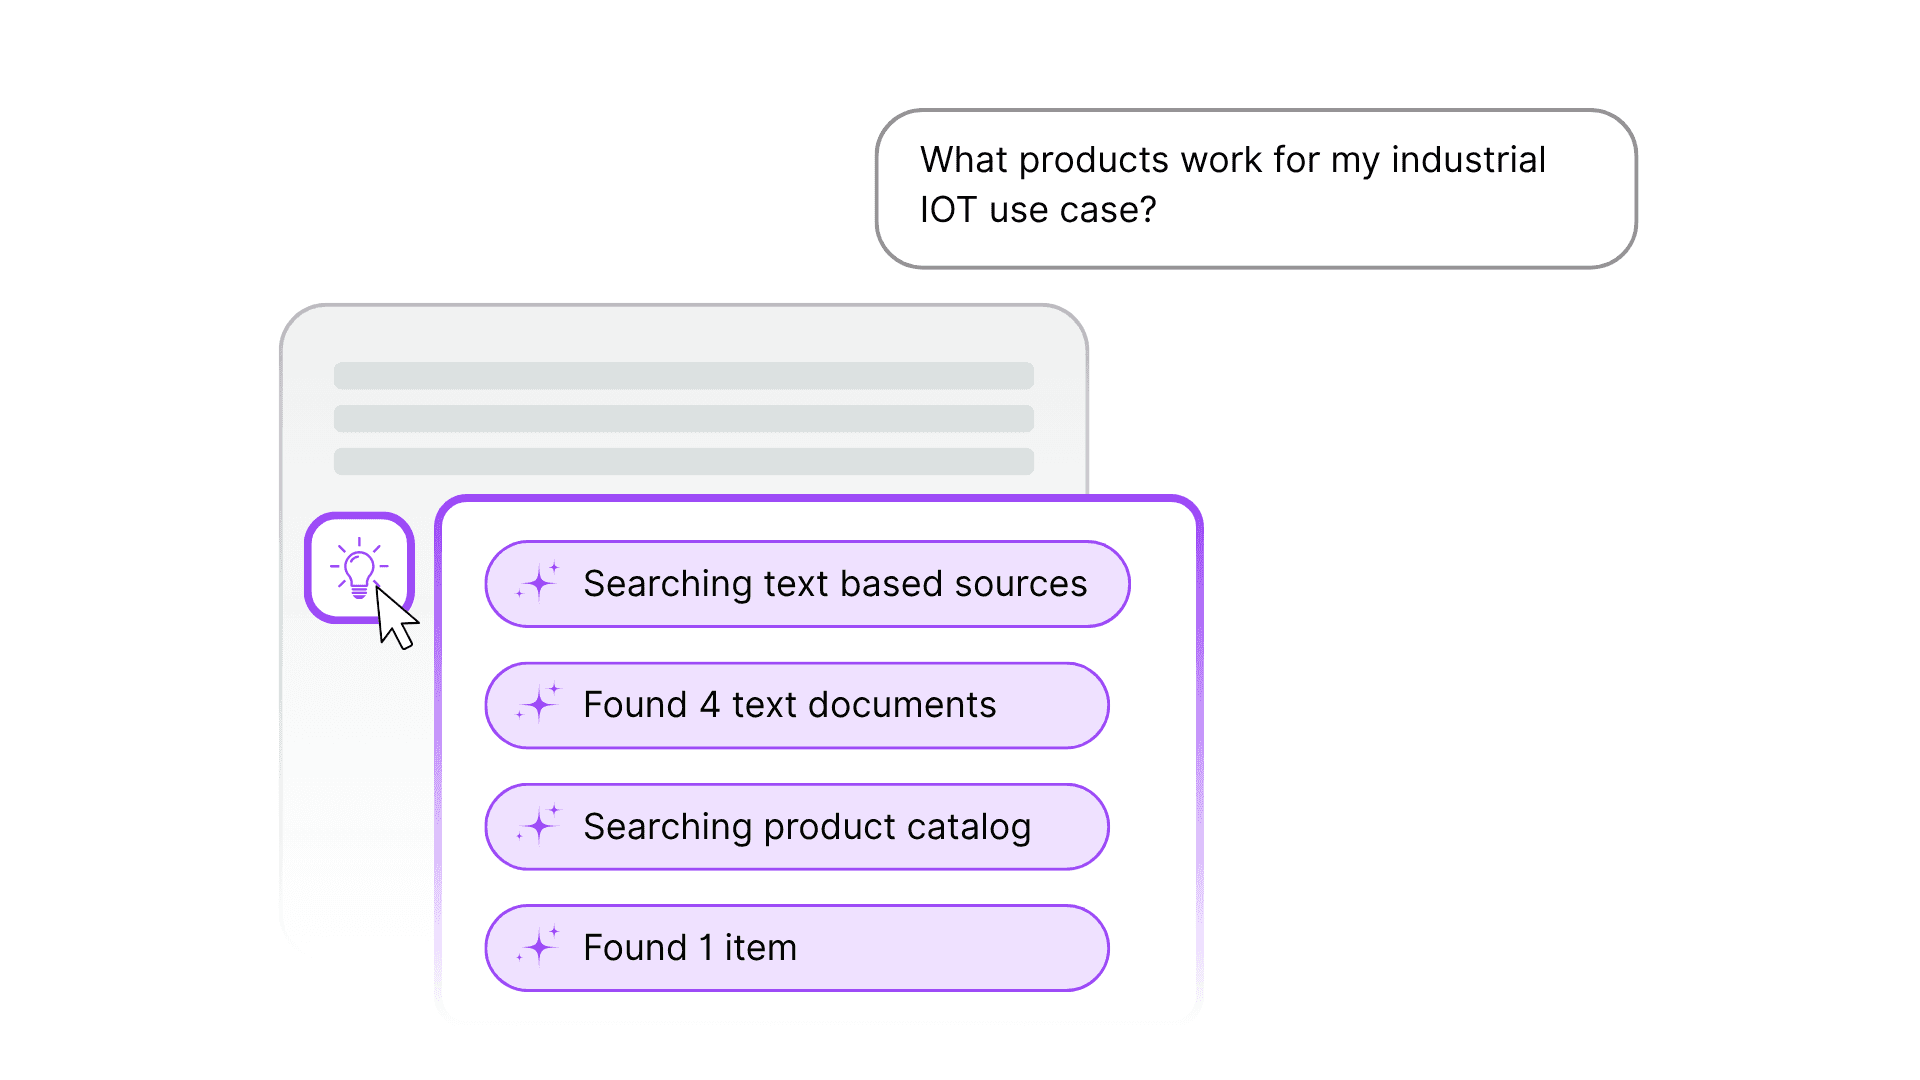Click the third gray placeholder text line
The width and height of the screenshot is (1920, 1080).
point(683,462)
